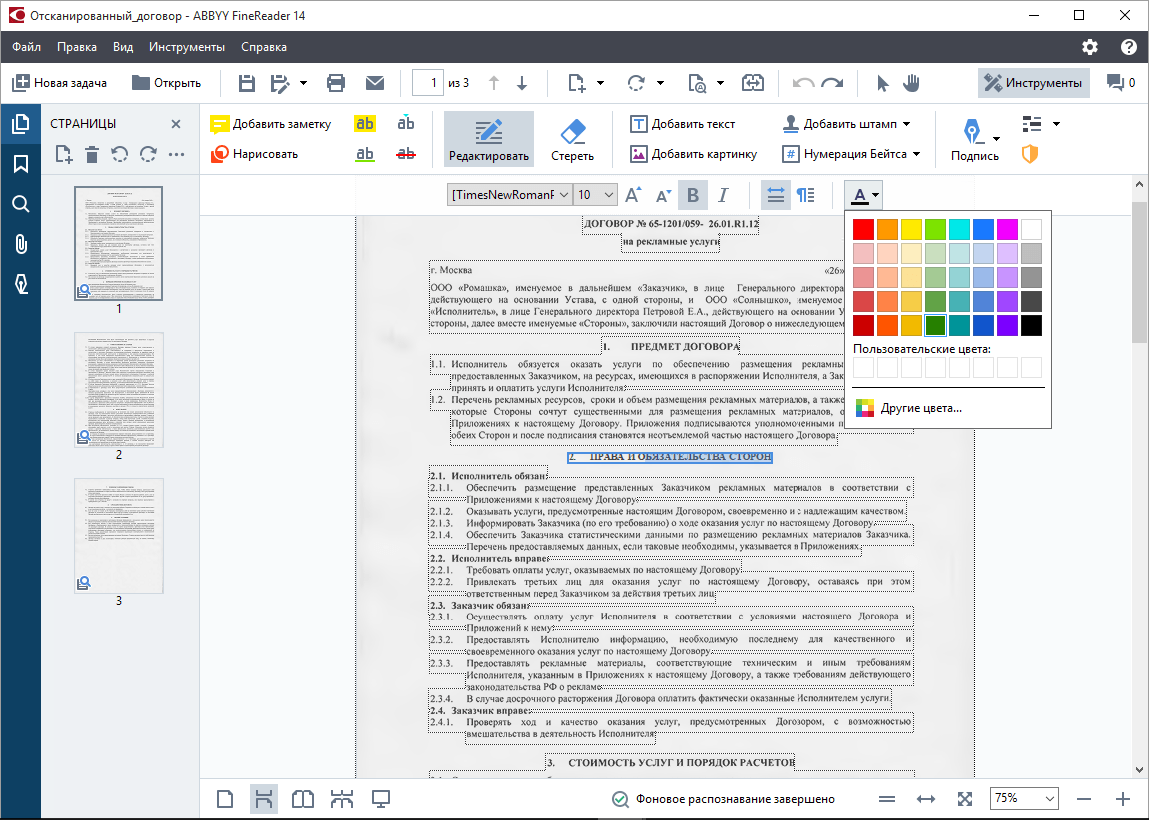Select the pointer arrow tool
Image resolution: width=1149 pixels, height=820 pixels.
click(882, 83)
